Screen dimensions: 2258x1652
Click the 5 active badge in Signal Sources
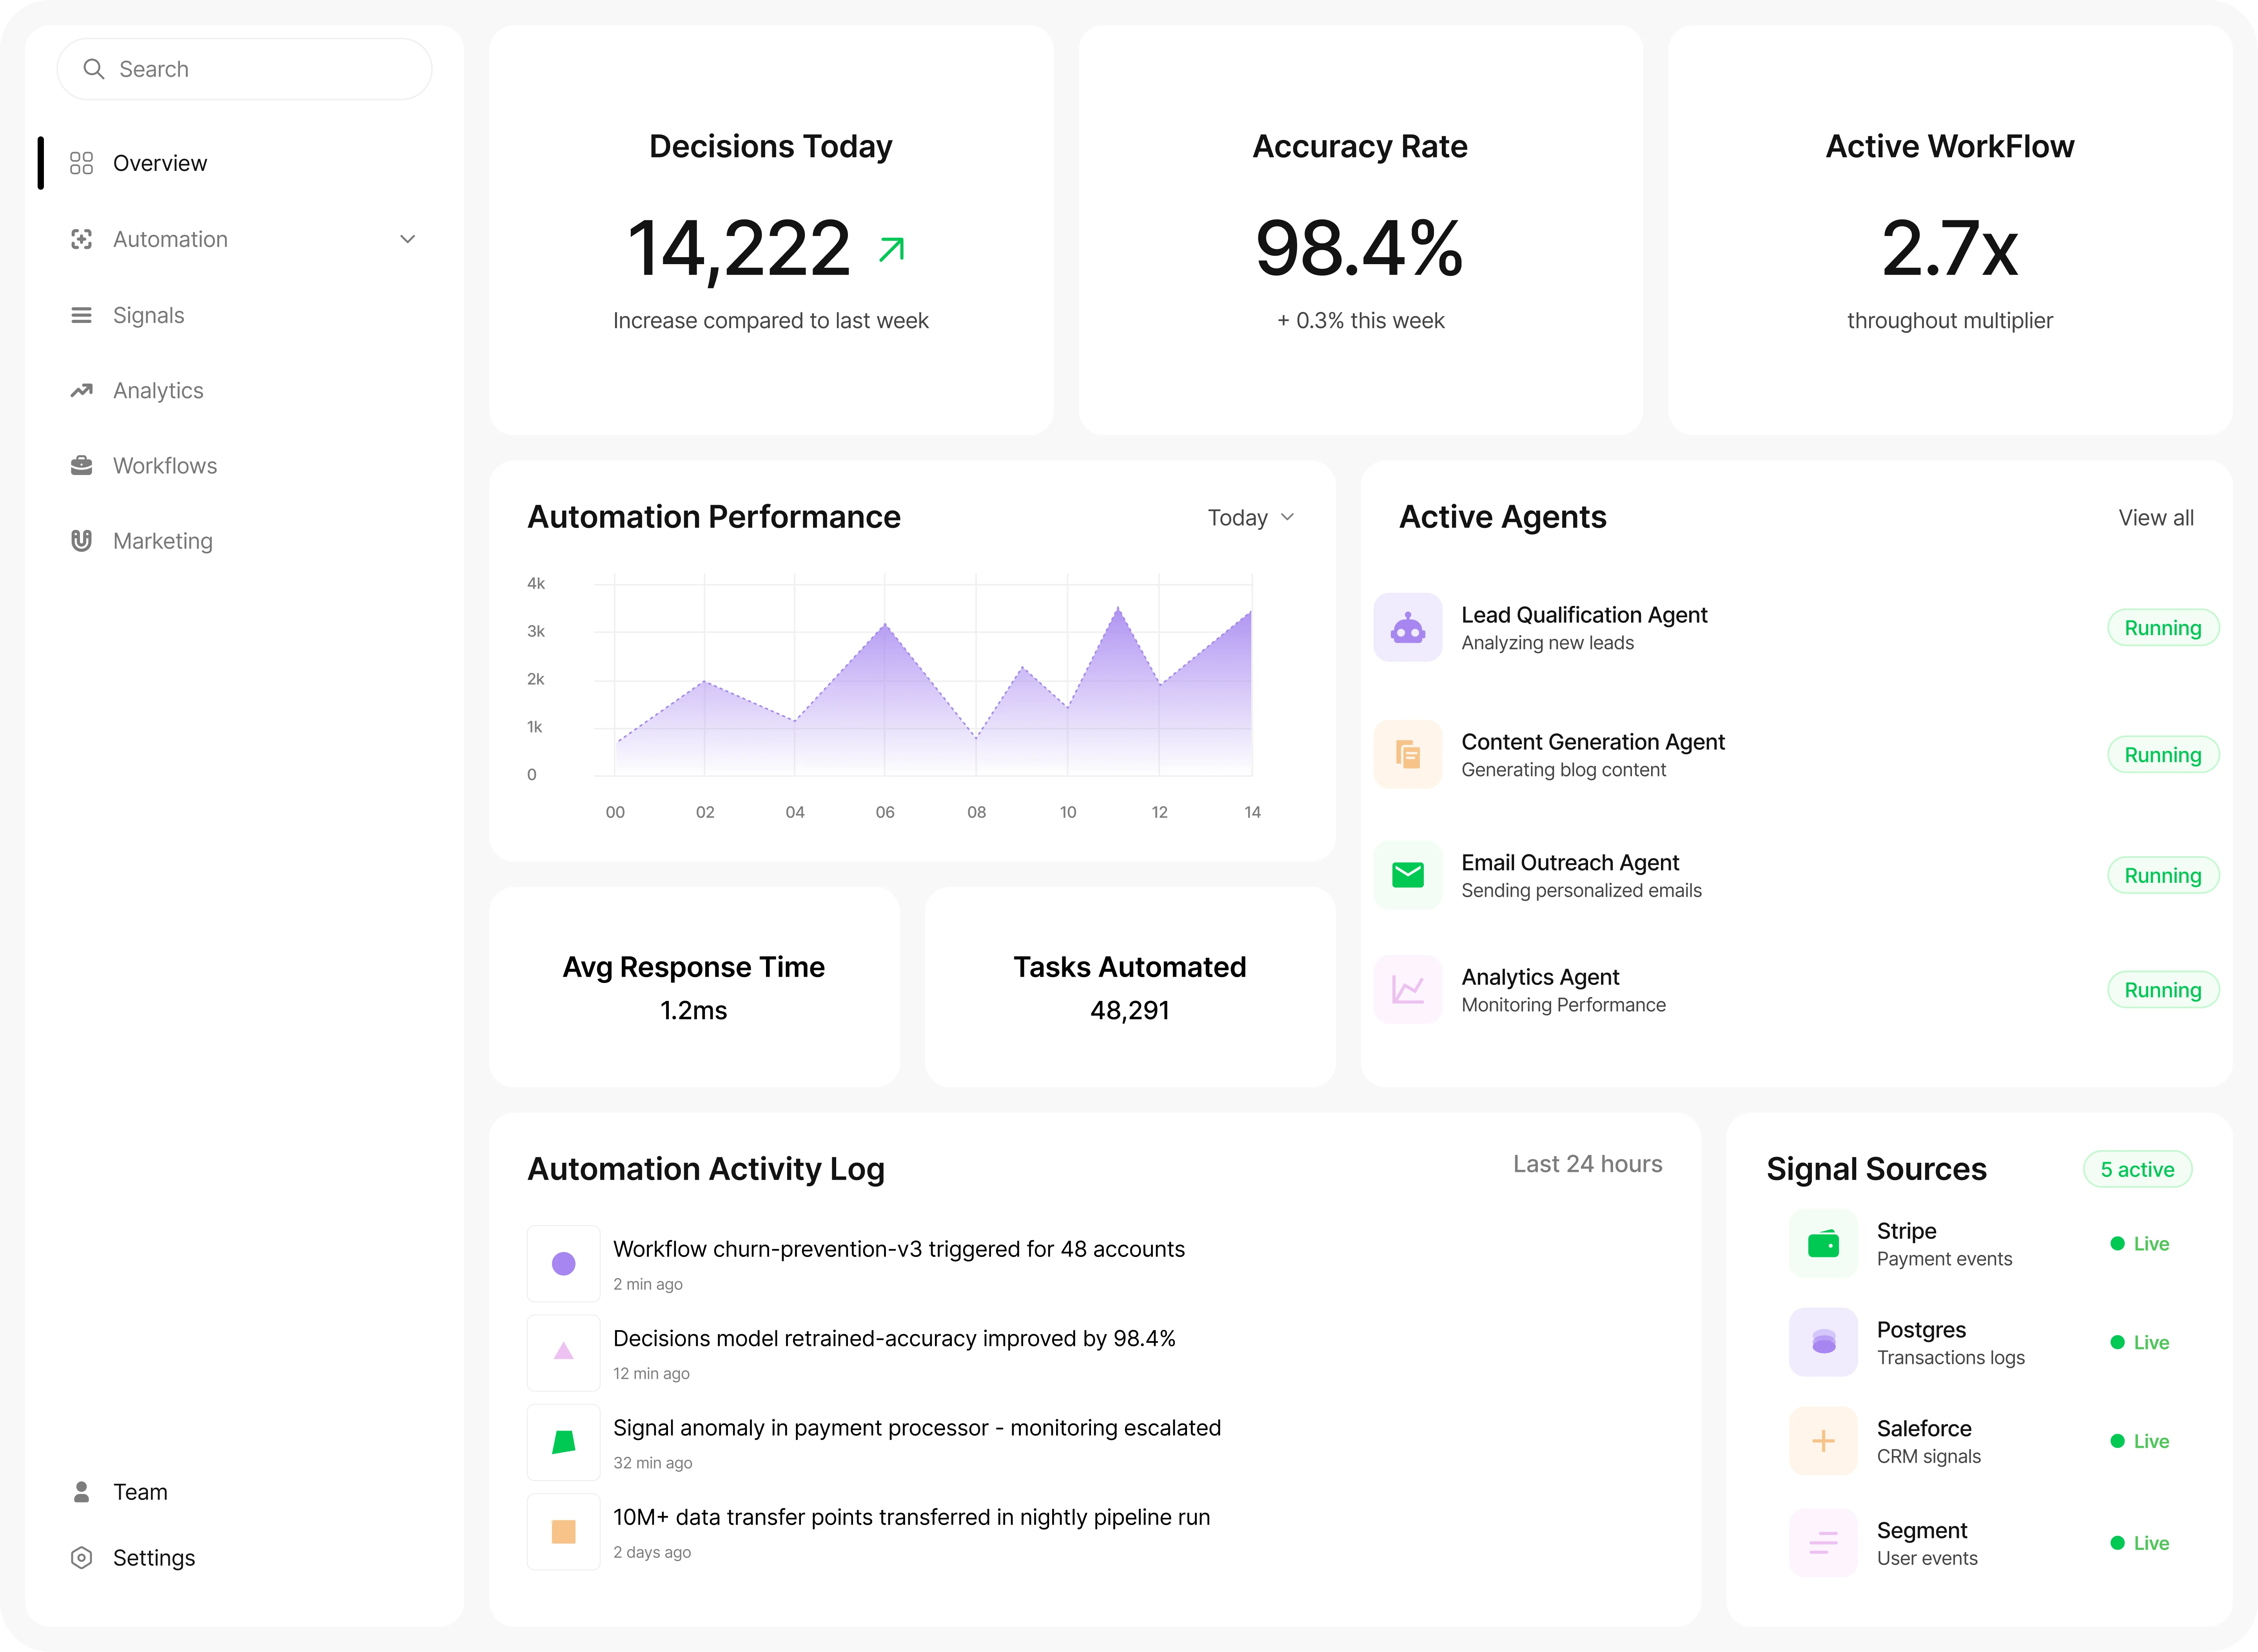2138,1169
